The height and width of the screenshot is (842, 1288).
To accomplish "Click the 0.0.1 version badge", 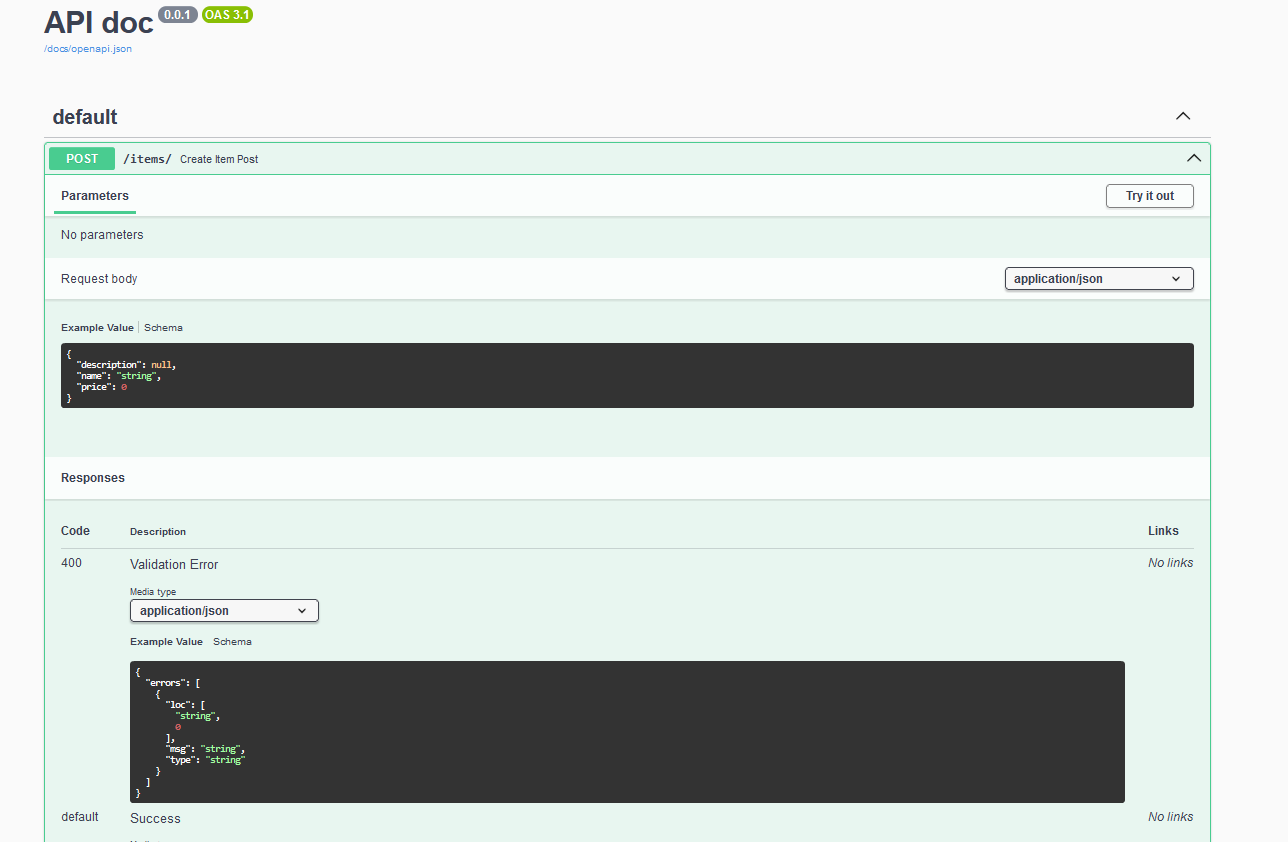I will [x=178, y=15].
